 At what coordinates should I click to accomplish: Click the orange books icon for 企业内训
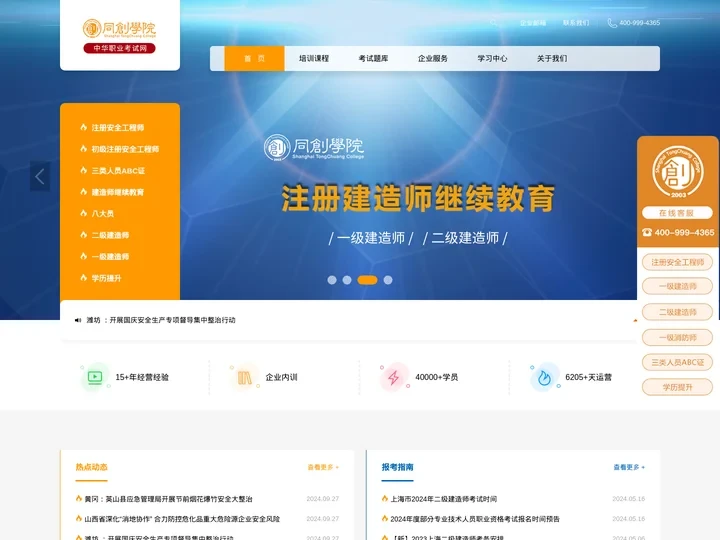coord(244,377)
